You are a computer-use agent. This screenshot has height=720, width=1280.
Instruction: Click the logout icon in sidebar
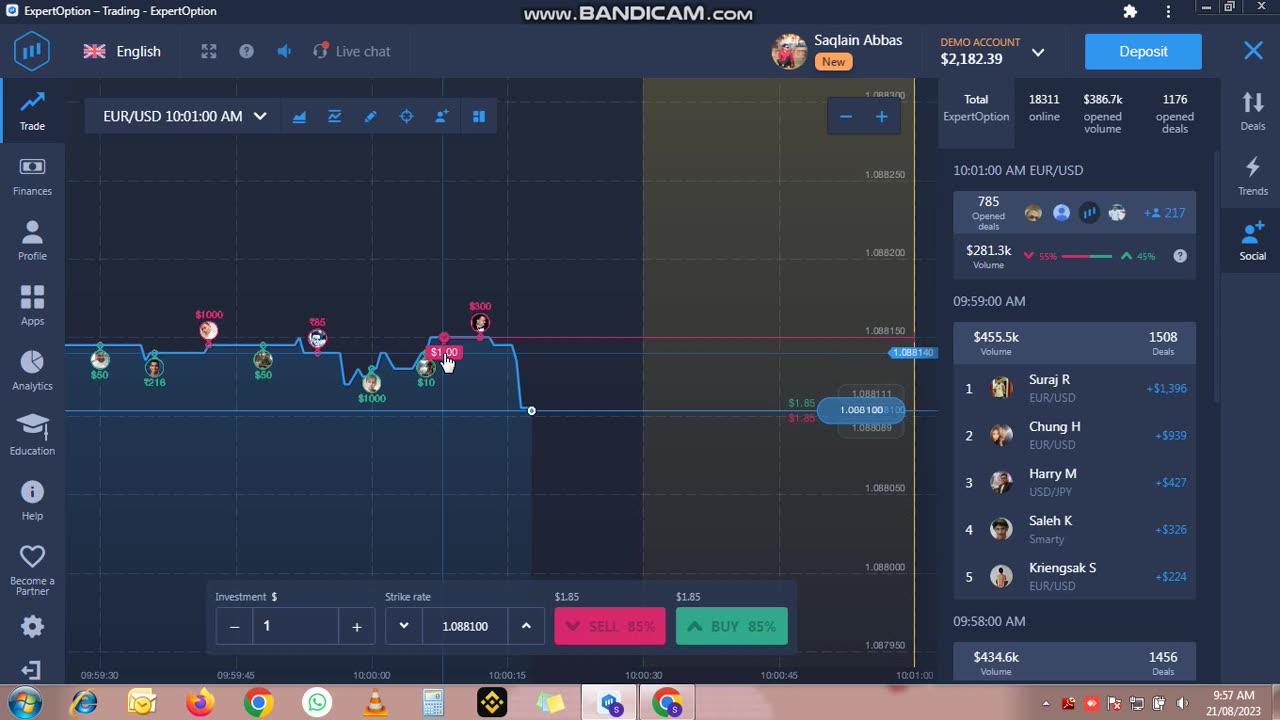(x=32, y=670)
